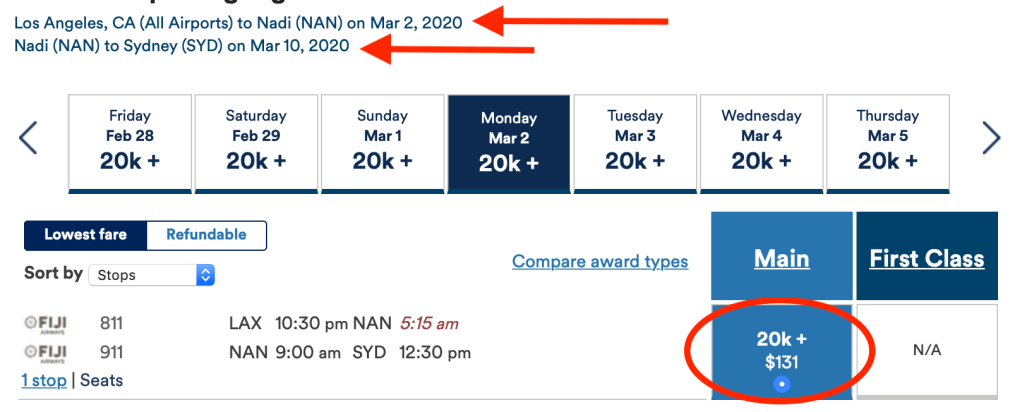Go to next week of dates

[x=991, y=139]
